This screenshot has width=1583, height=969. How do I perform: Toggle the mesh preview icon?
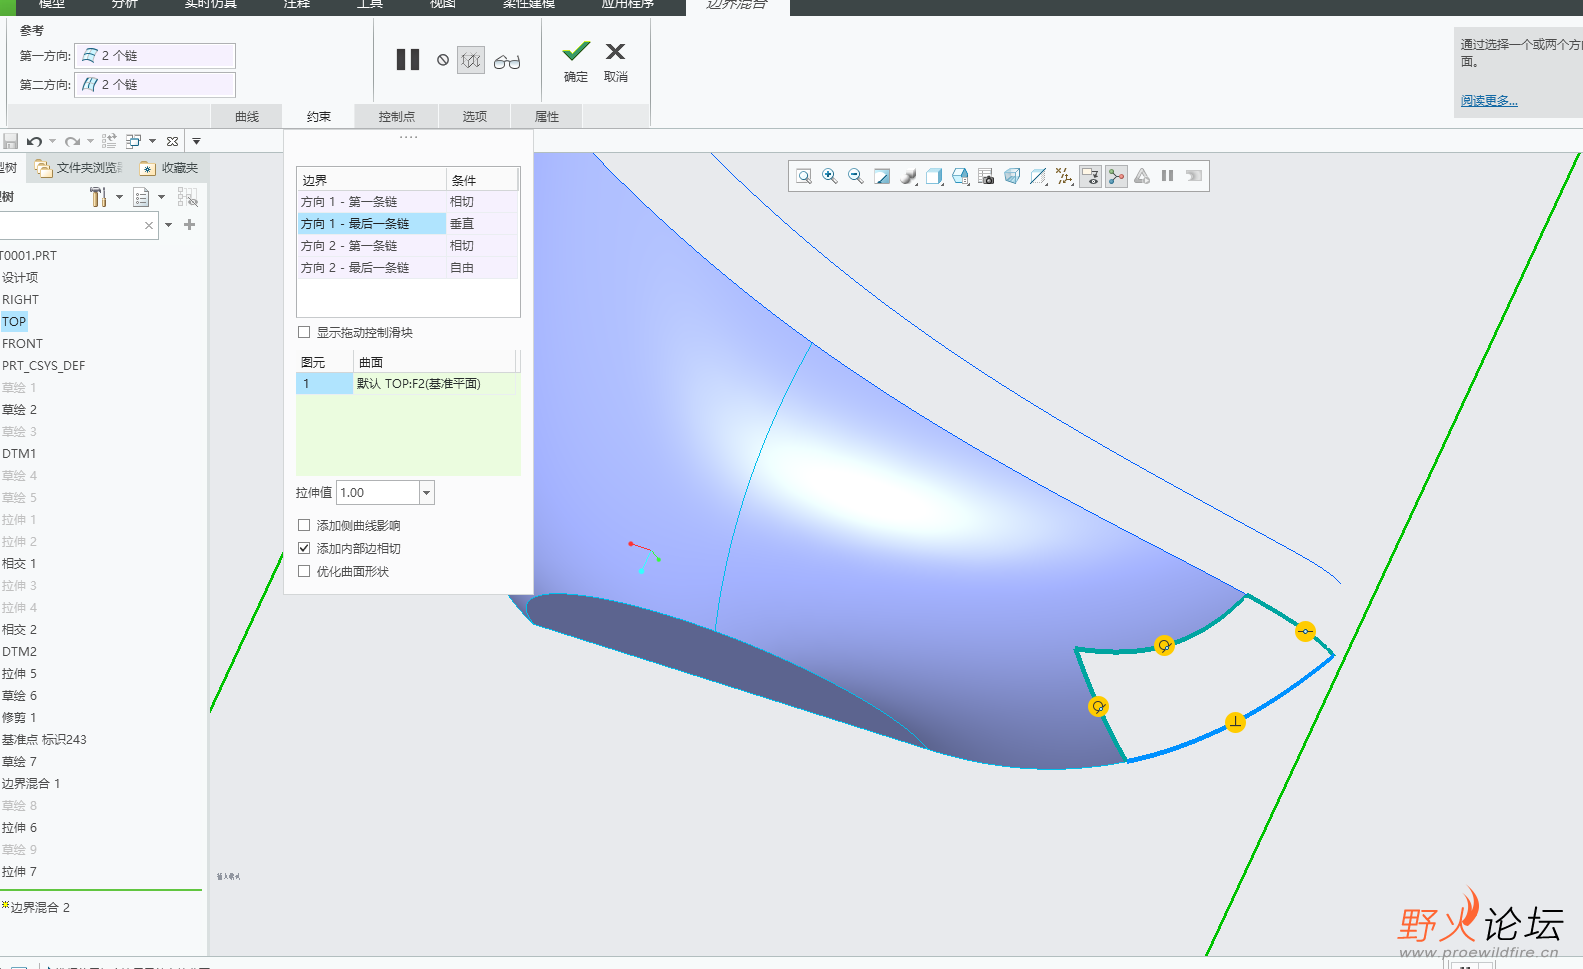471,60
